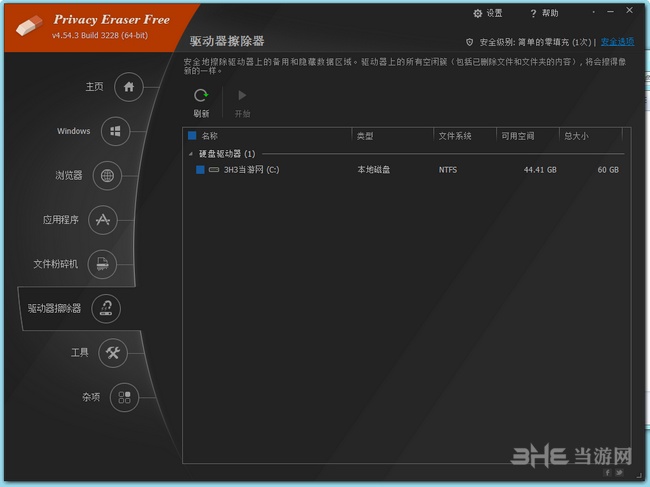This screenshot has height=487, width=650.
Task: Open the applications (应用程序) icon
Action: (x=103, y=220)
